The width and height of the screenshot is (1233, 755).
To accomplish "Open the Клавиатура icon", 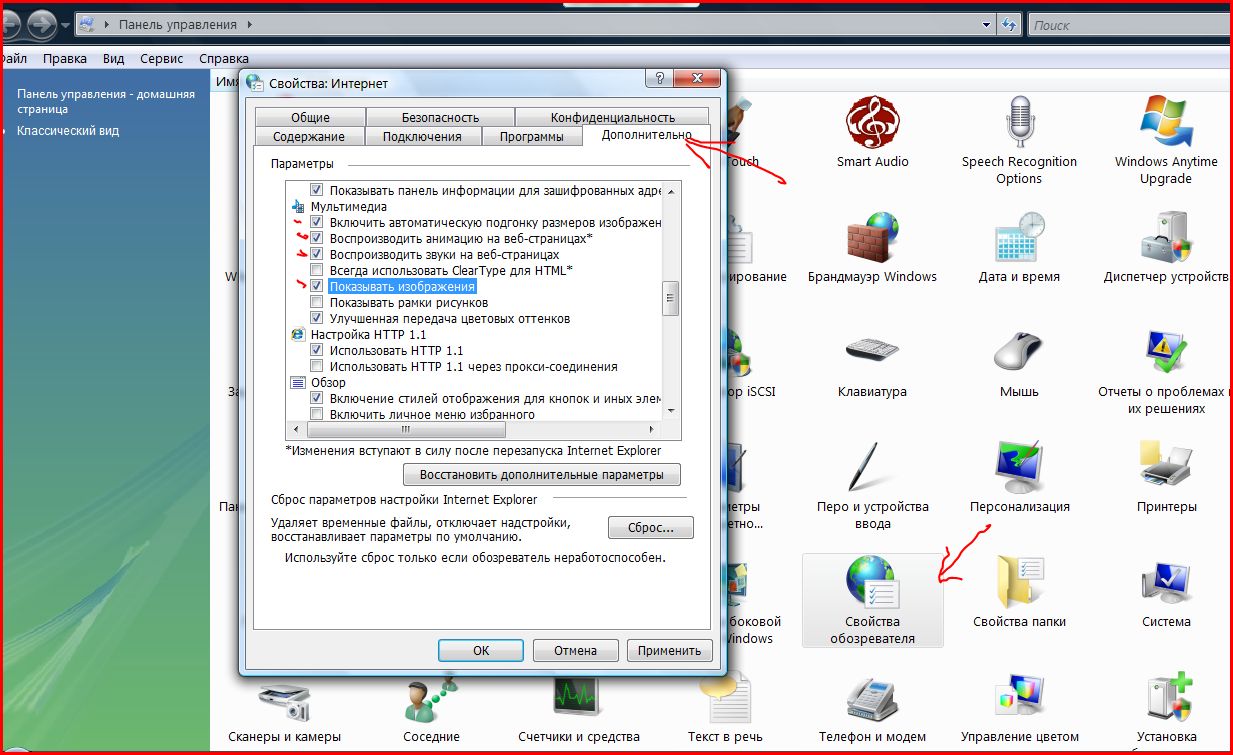I will click(x=872, y=363).
